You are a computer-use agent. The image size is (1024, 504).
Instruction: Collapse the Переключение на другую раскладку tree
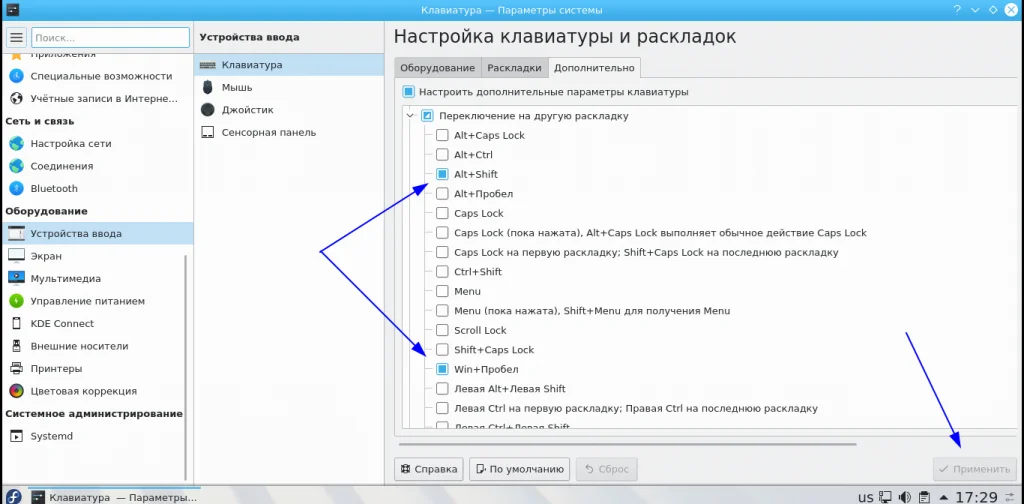click(x=410, y=116)
